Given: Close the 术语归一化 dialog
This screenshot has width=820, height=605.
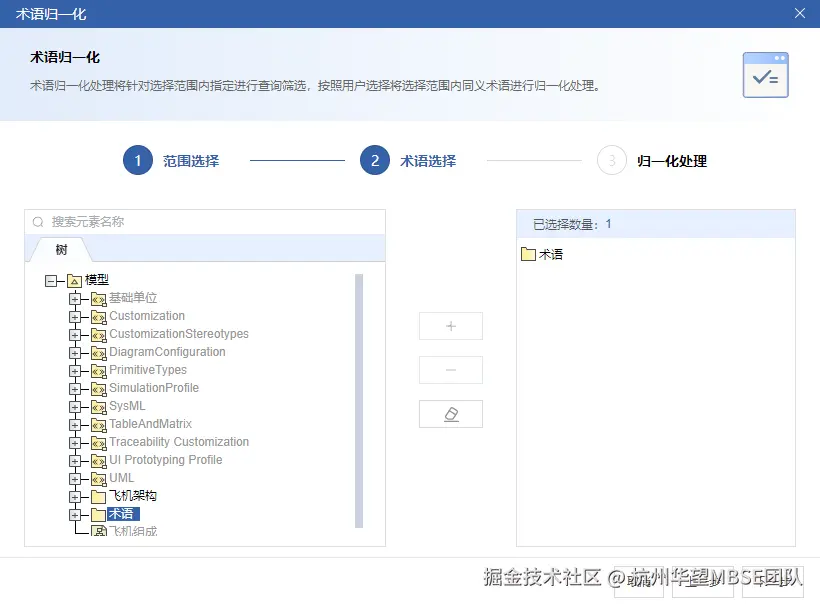Looking at the screenshot, I should pos(800,13).
